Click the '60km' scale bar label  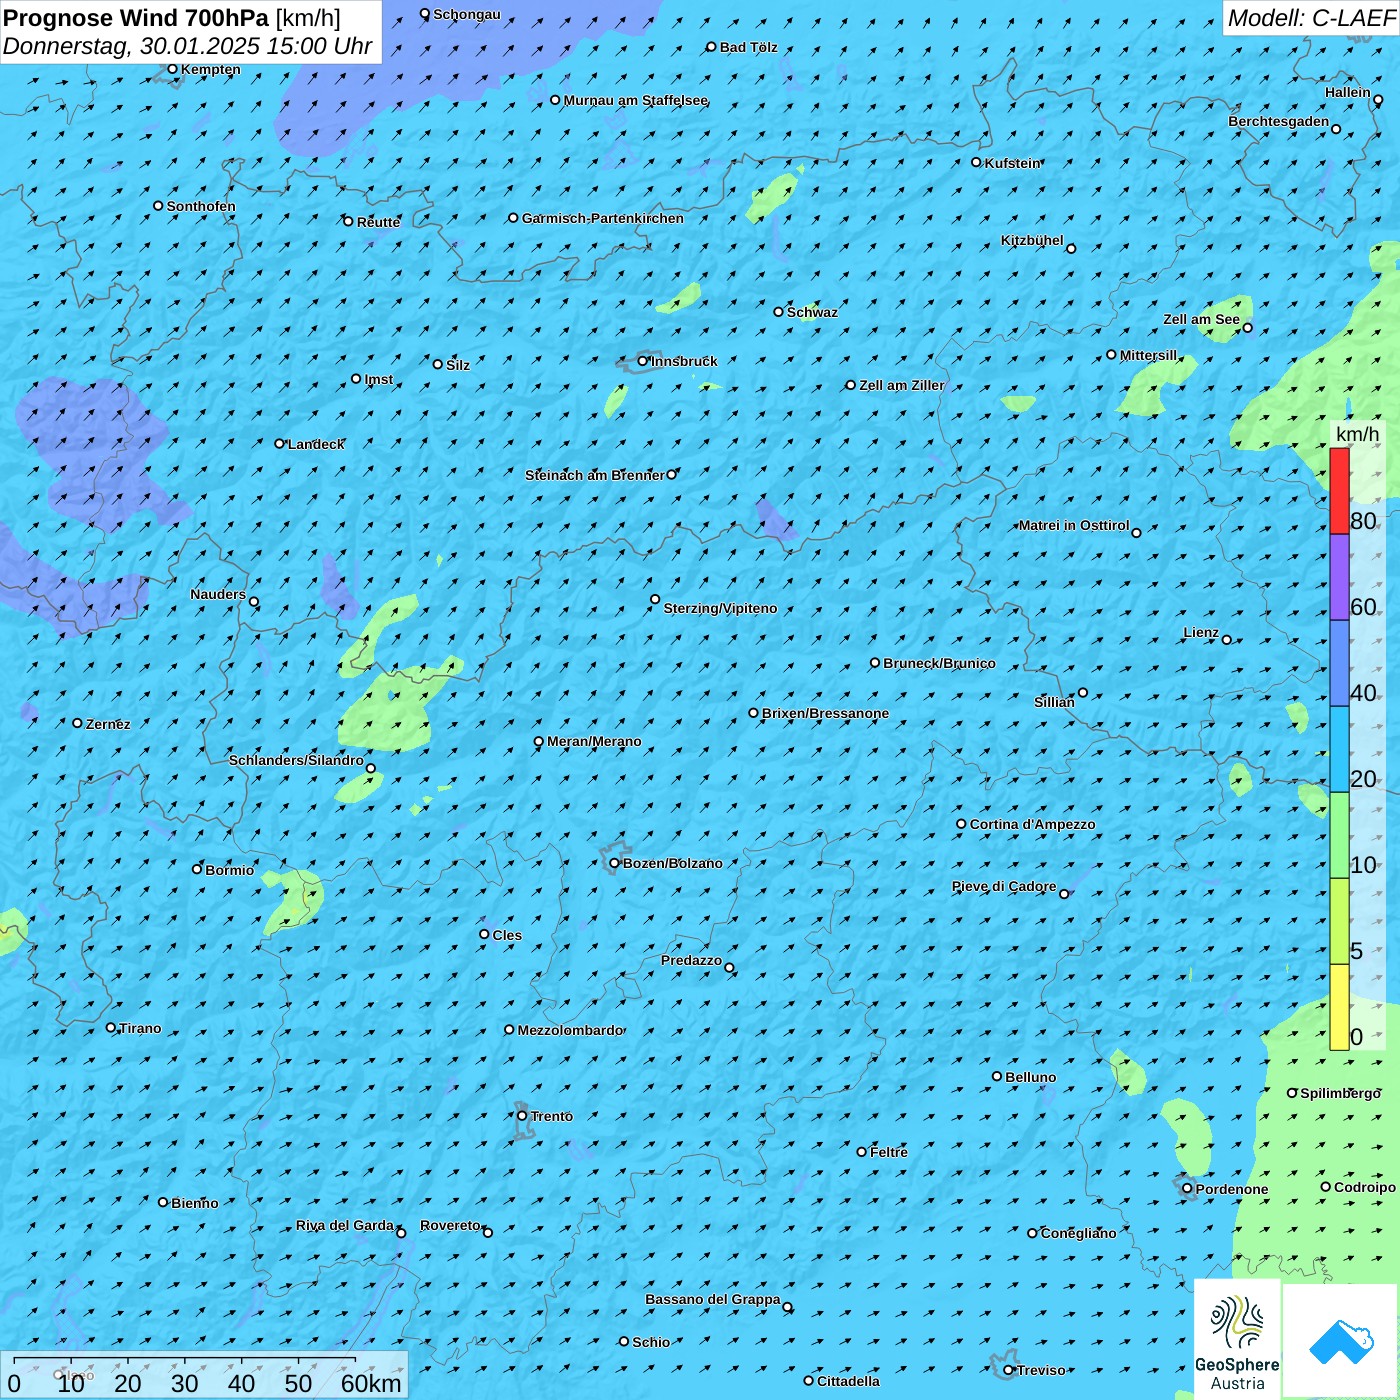(x=371, y=1383)
